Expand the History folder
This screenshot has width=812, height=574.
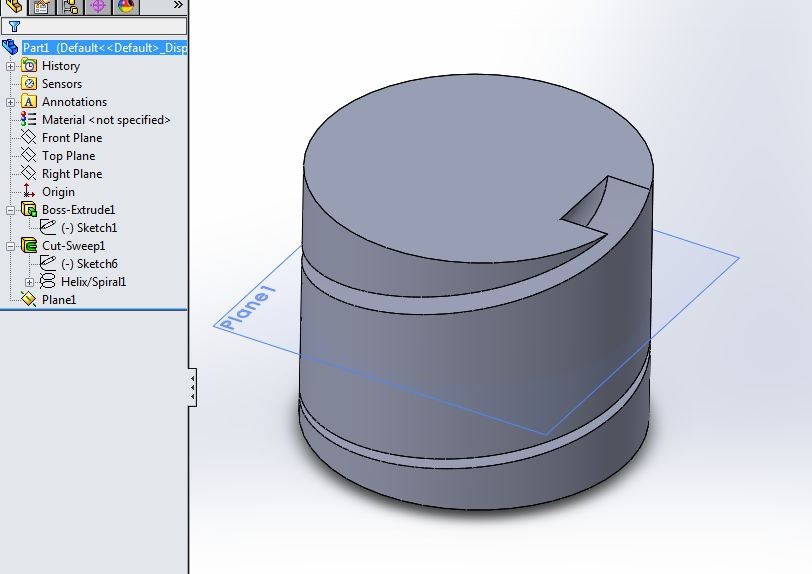point(10,66)
